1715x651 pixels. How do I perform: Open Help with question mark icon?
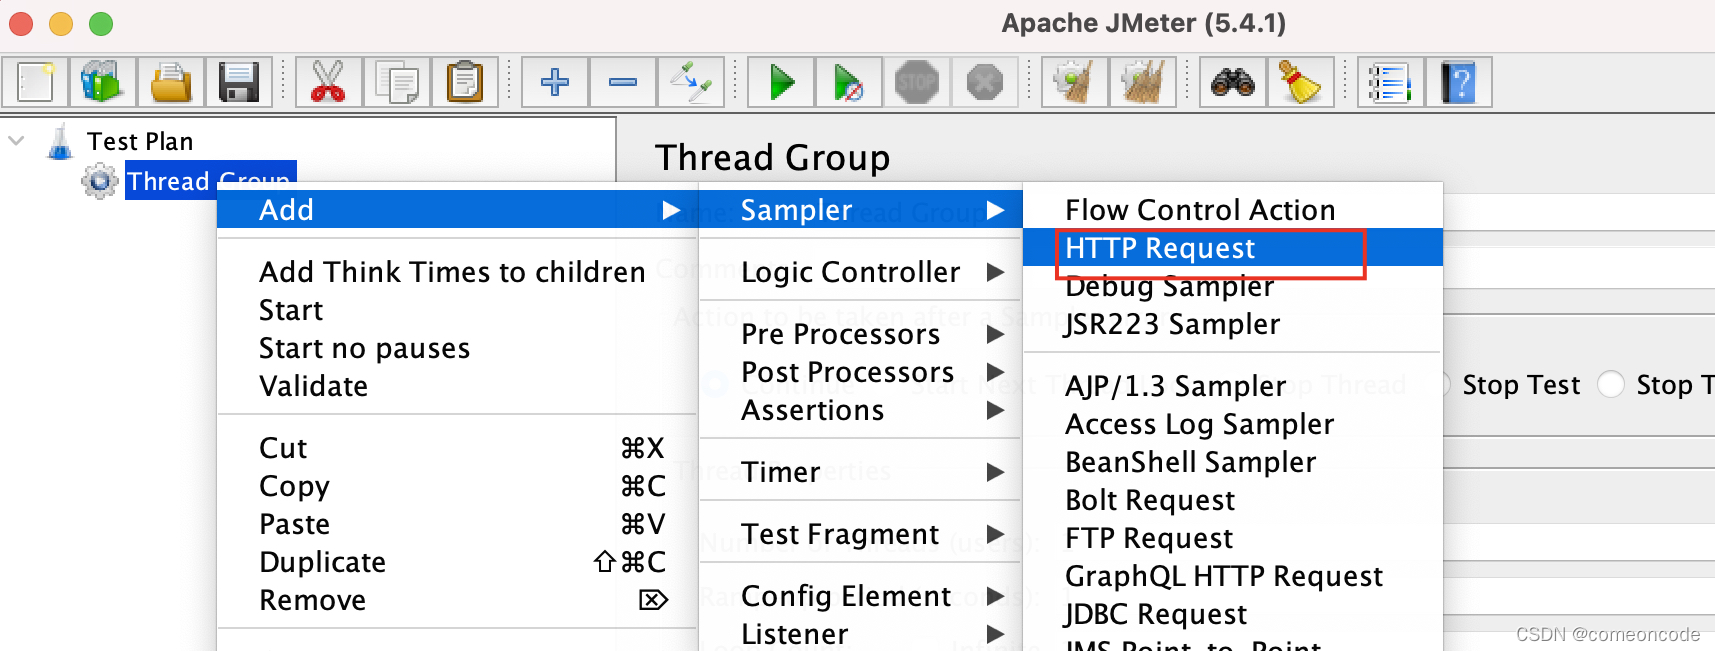(1459, 82)
